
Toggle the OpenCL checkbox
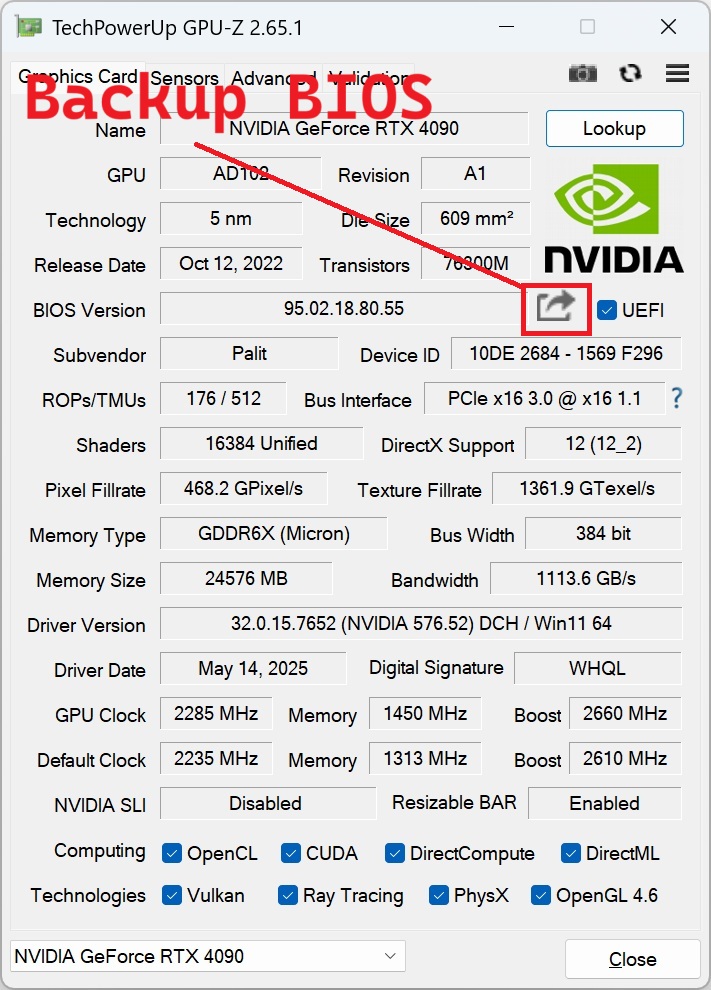(171, 853)
